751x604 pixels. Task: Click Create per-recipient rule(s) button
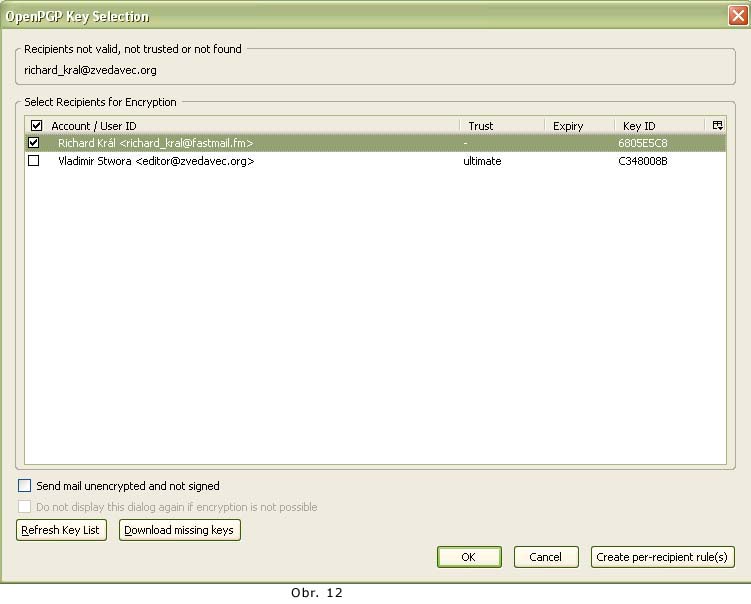coord(662,557)
